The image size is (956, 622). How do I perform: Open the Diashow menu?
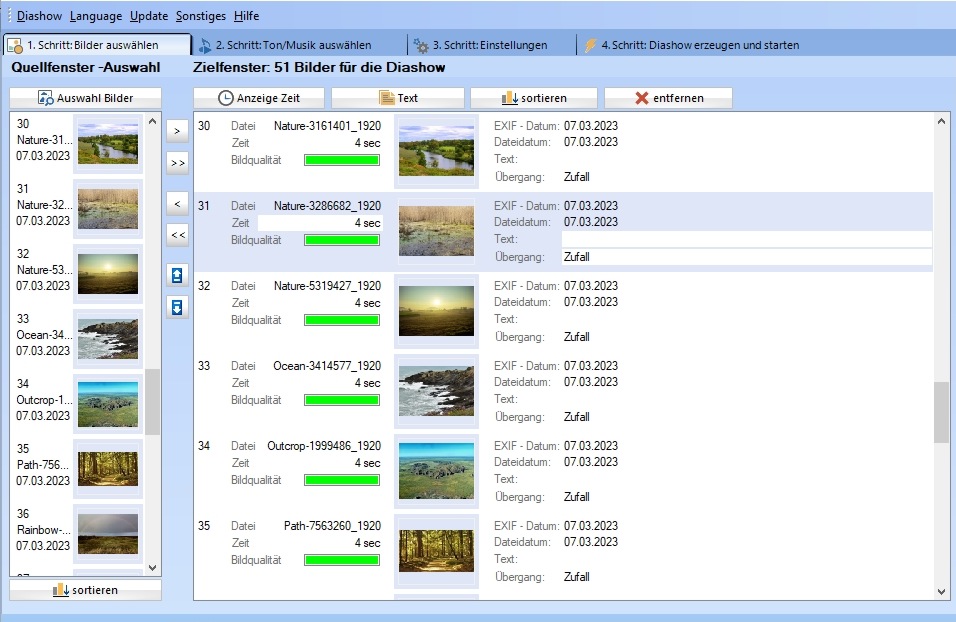click(x=39, y=15)
